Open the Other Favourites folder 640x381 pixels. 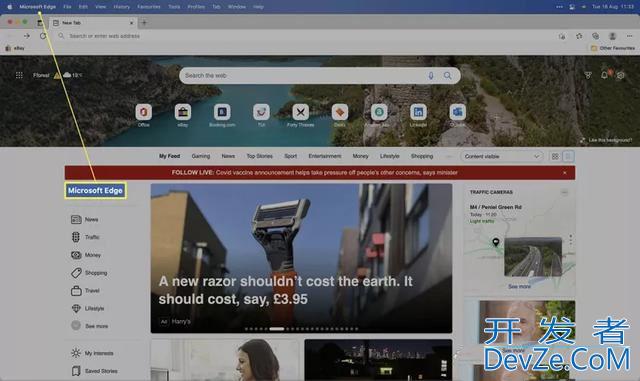click(613, 48)
